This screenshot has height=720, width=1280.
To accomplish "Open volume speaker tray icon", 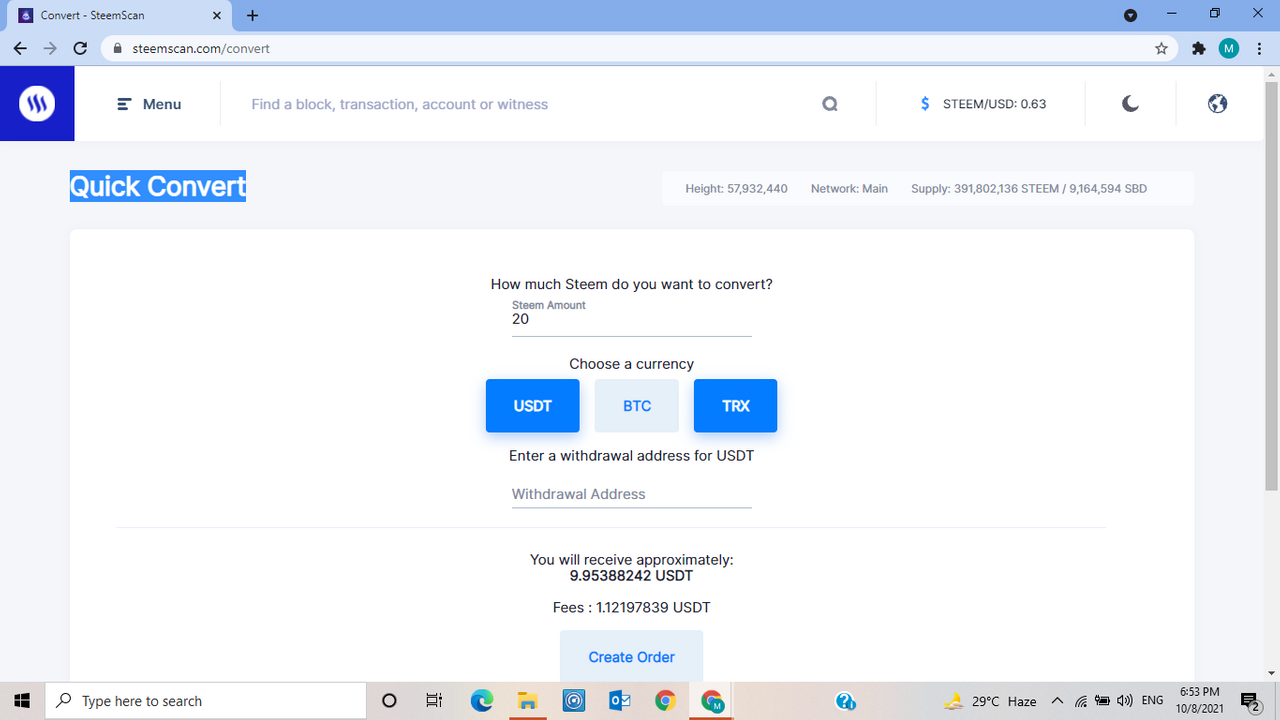I will pyautogui.click(x=1124, y=701).
